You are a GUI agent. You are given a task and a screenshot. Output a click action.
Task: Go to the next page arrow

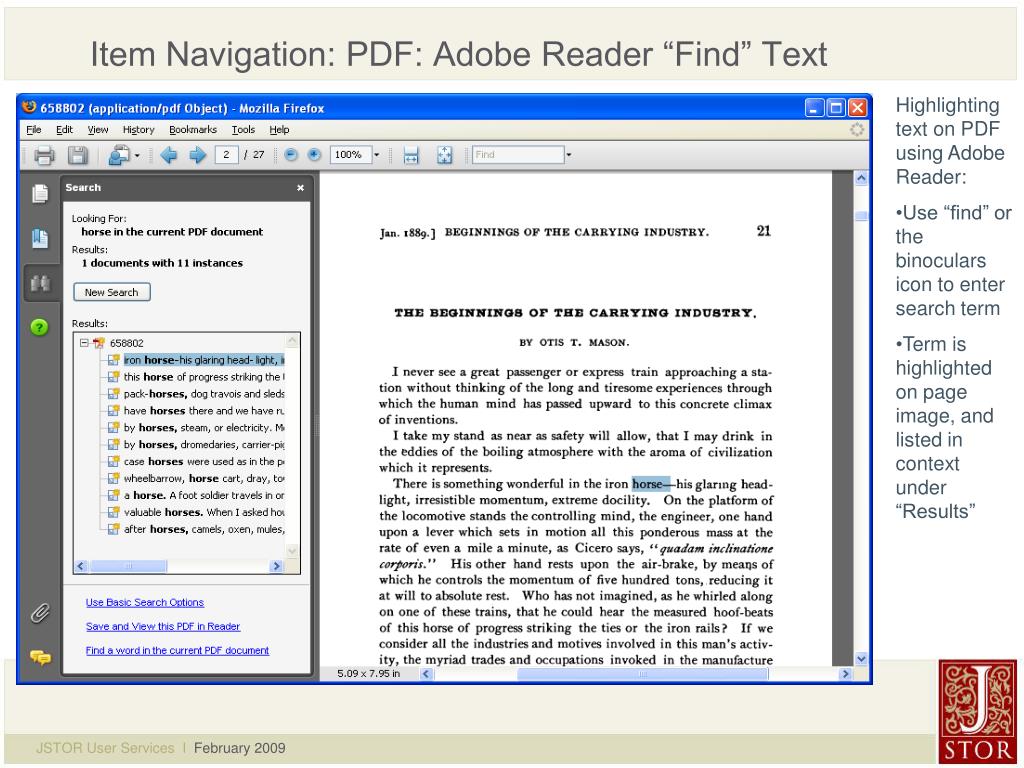(197, 155)
